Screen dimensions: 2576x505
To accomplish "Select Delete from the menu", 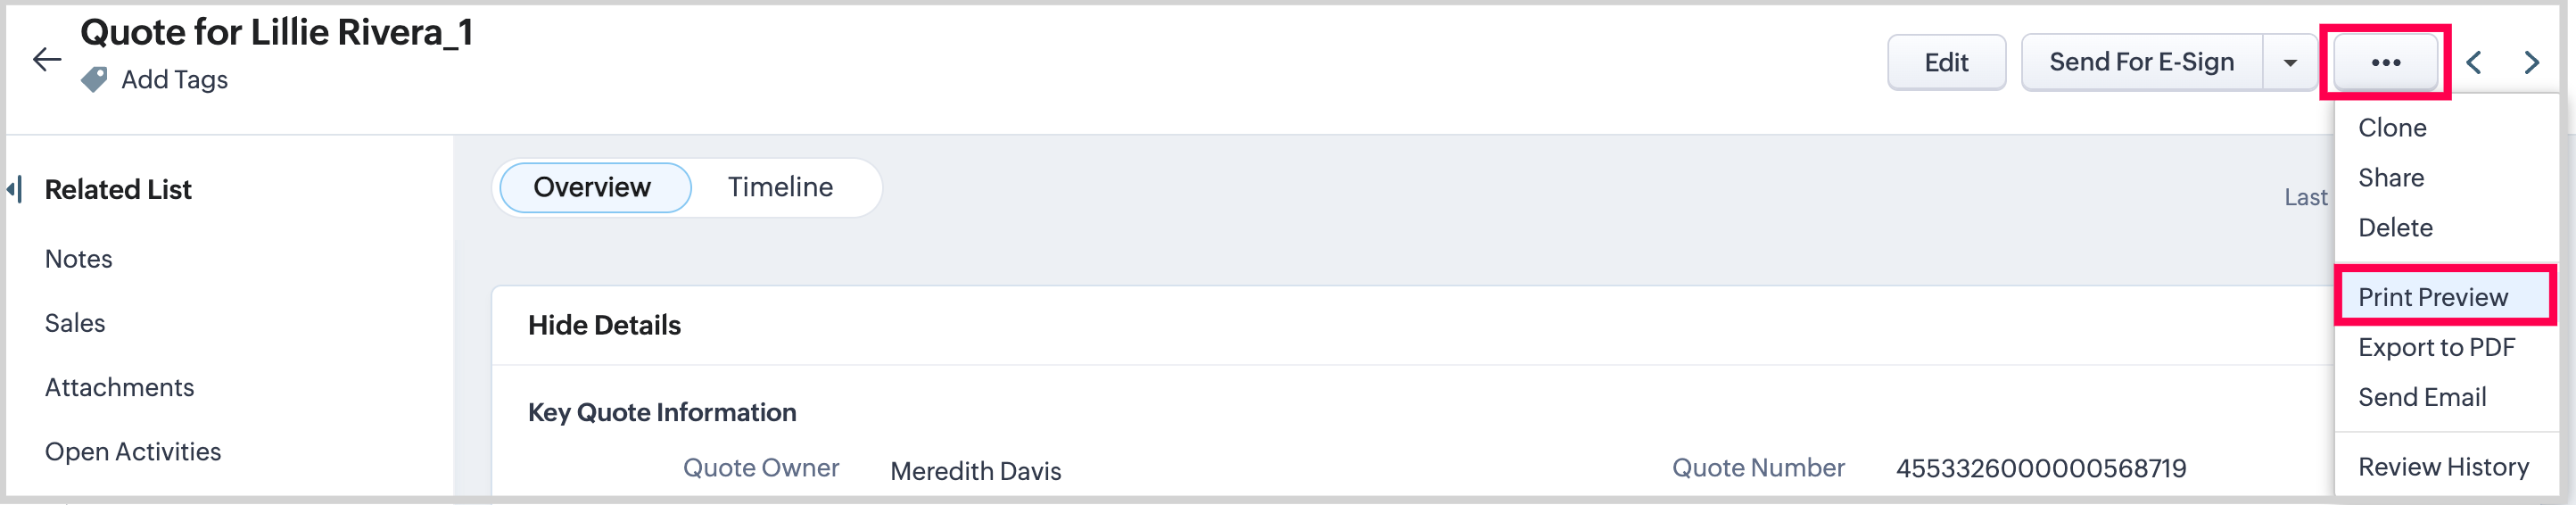I will [2395, 228].
